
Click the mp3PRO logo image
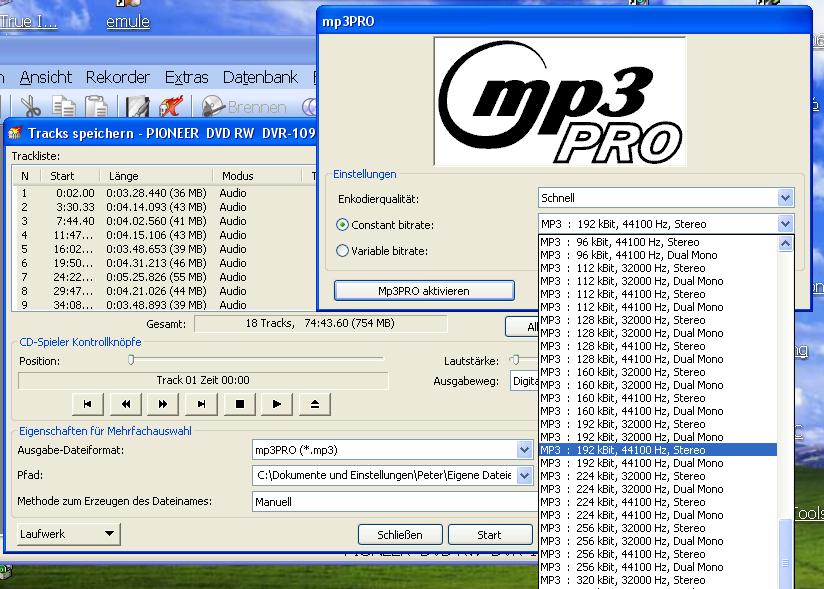(560, 101)
